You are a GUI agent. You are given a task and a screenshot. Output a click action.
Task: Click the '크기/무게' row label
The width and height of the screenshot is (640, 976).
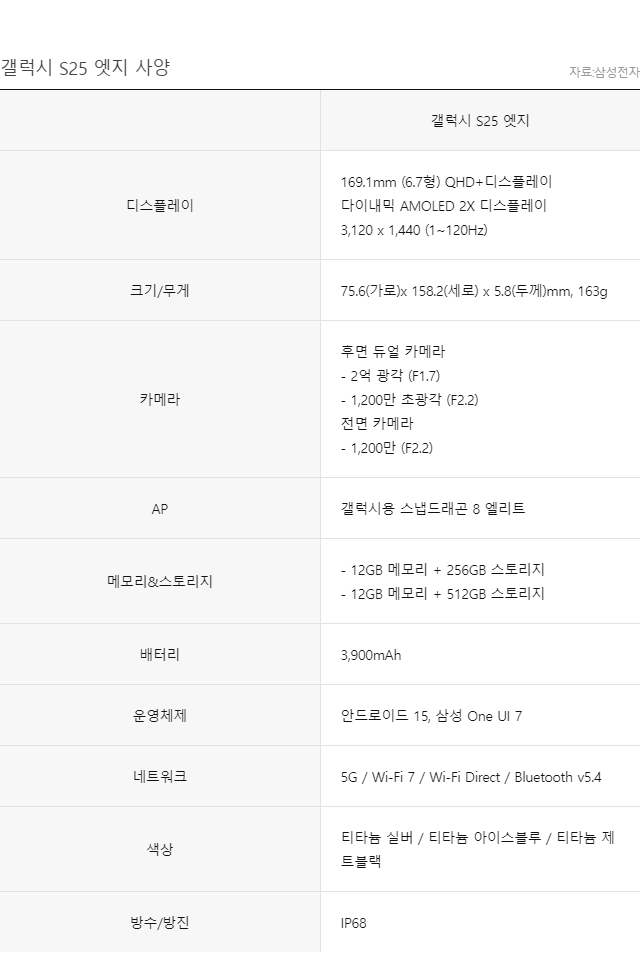tap(160, 291)
